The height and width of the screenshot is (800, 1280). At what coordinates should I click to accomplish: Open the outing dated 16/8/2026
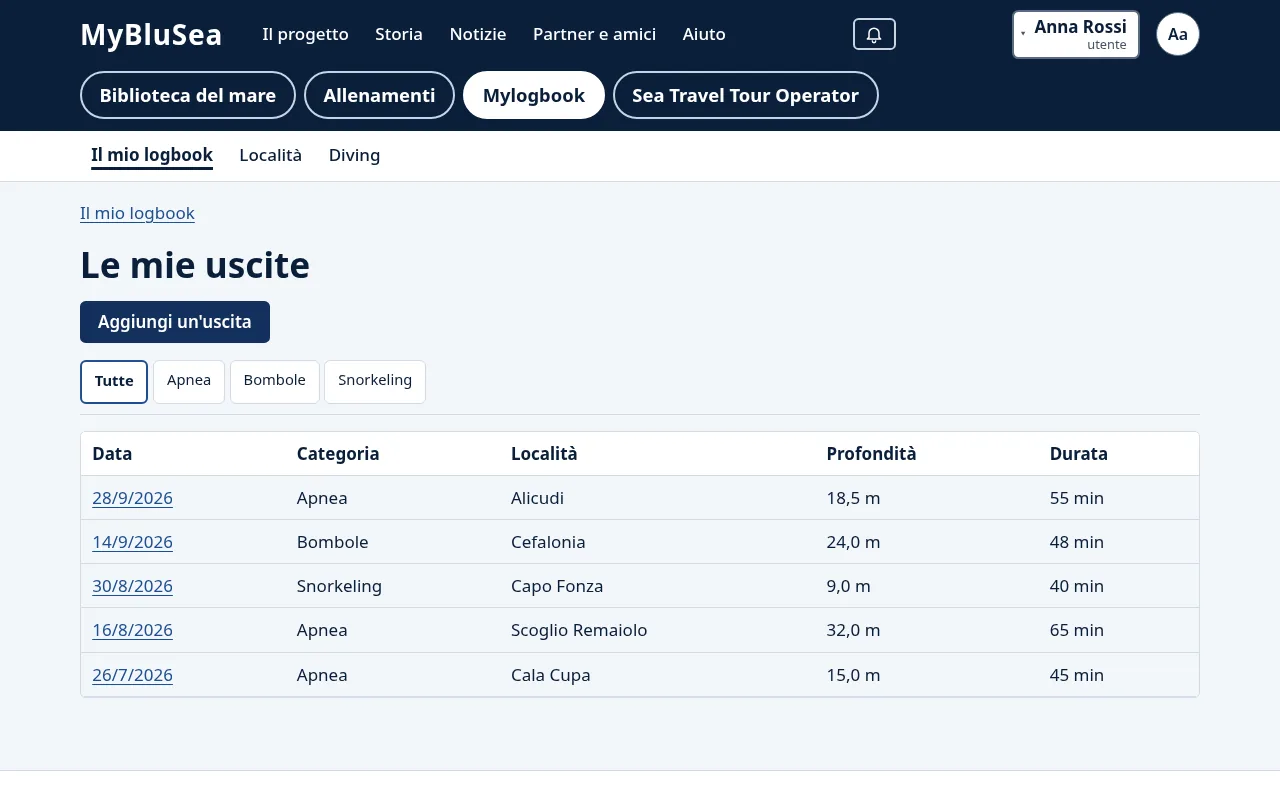pyautogui.click(x=133, y=630)
